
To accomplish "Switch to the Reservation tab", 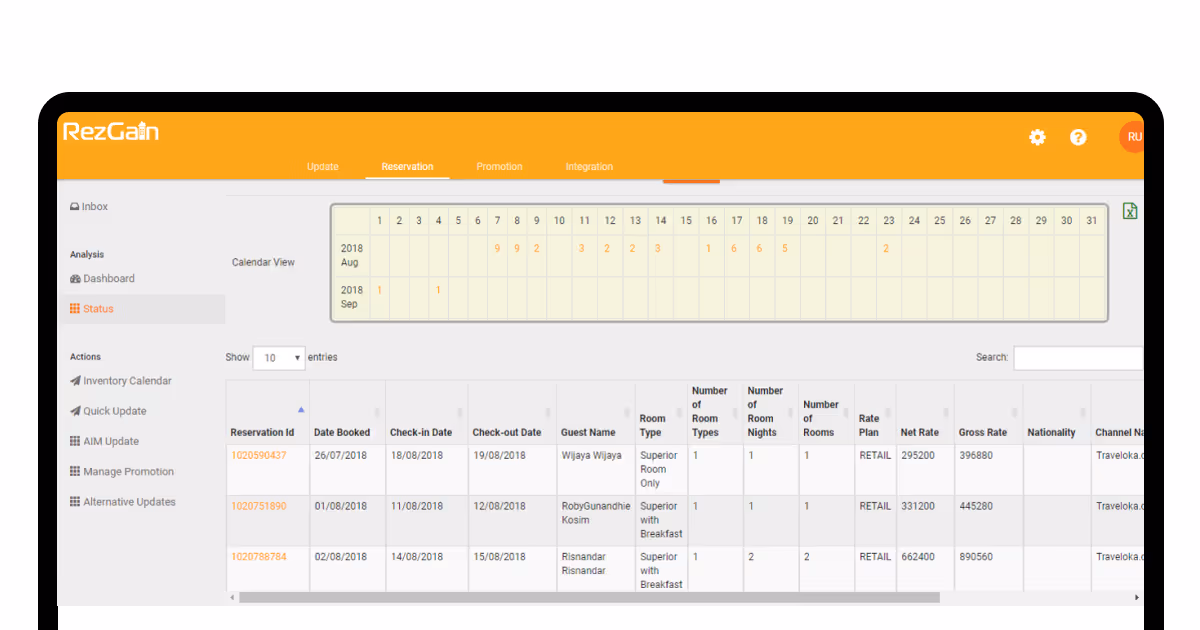I will point(408,167).
